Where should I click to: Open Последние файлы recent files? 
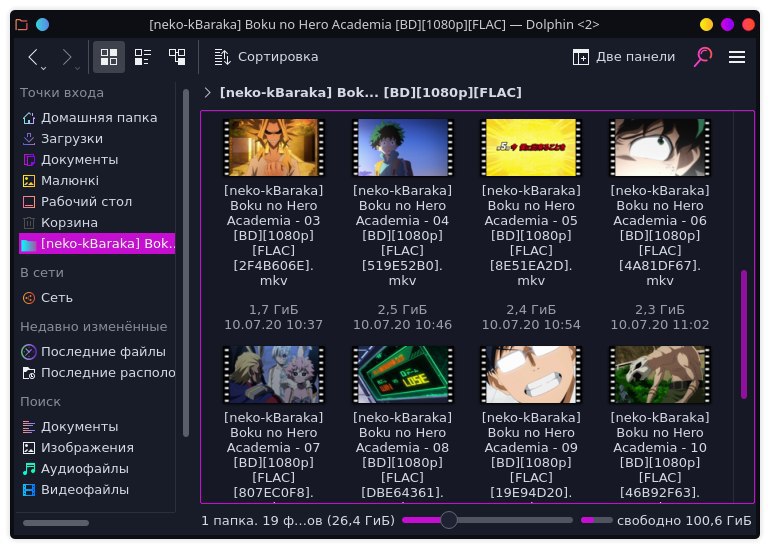tap(97, 352)
